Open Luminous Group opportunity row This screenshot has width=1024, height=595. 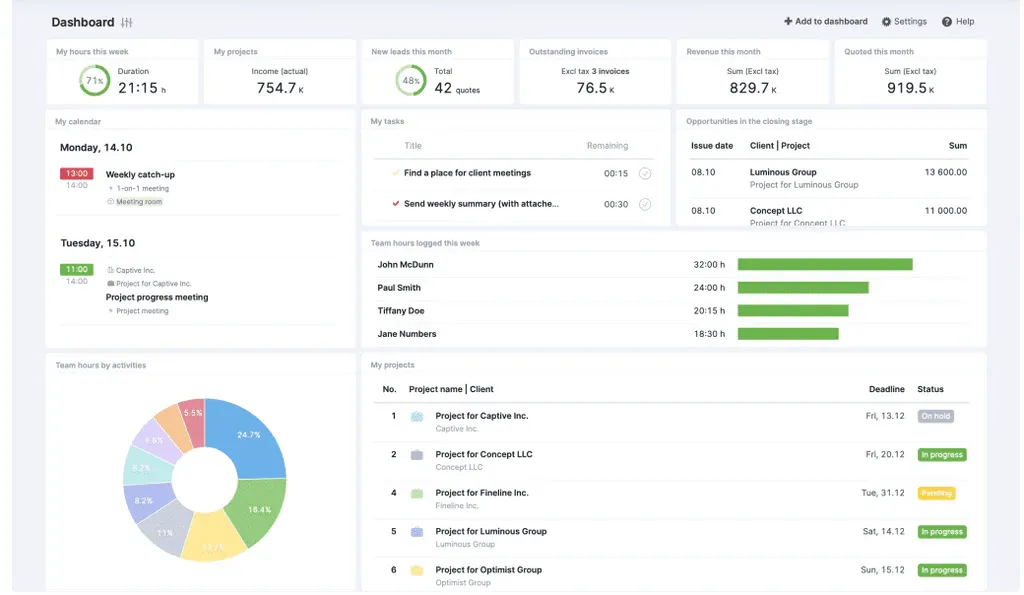pyautogui.click(x=829, y=178)
